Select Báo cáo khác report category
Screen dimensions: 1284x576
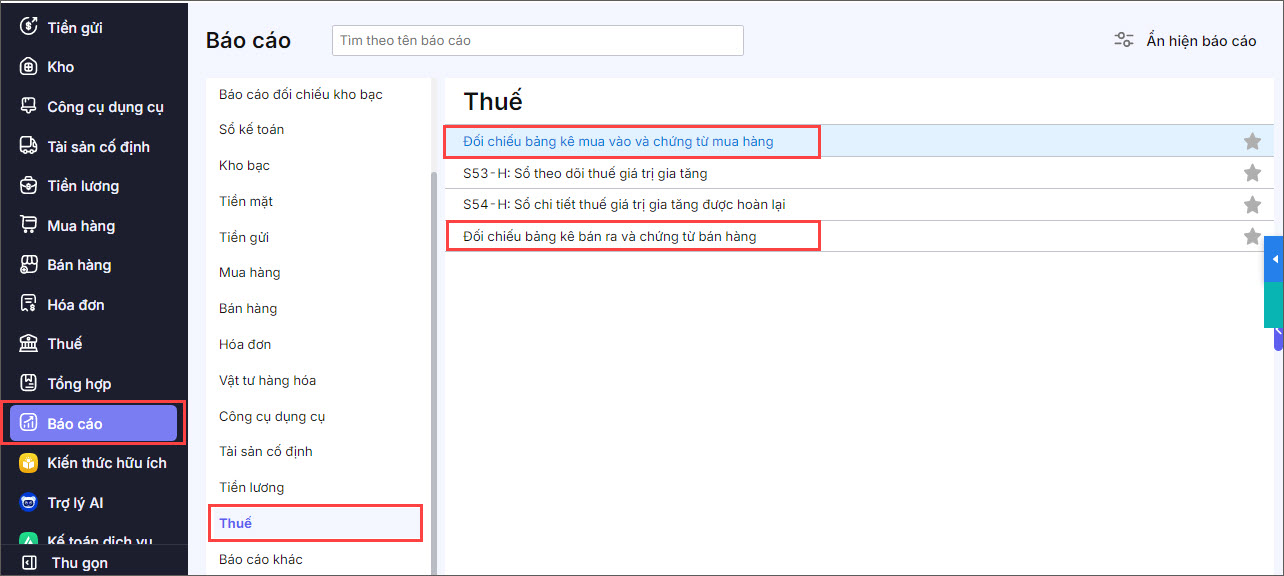coord(261,559)
